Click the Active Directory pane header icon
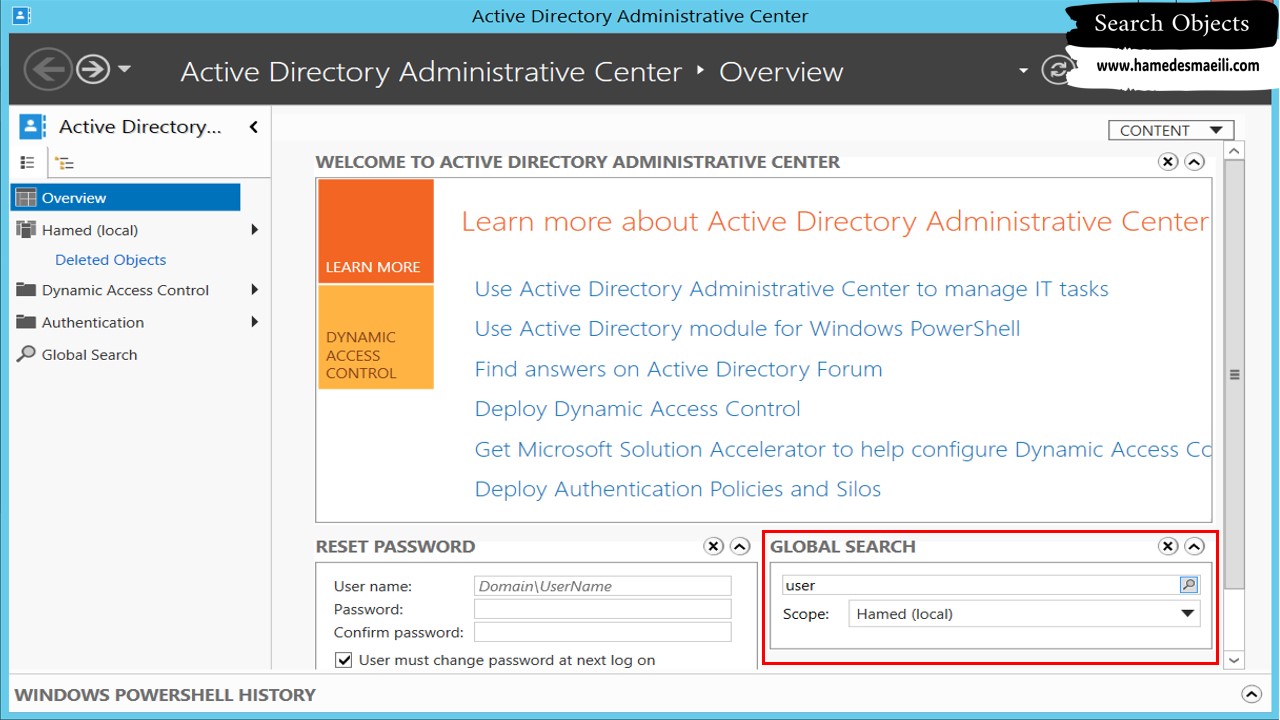1280x720 pixels. [32, 126]
